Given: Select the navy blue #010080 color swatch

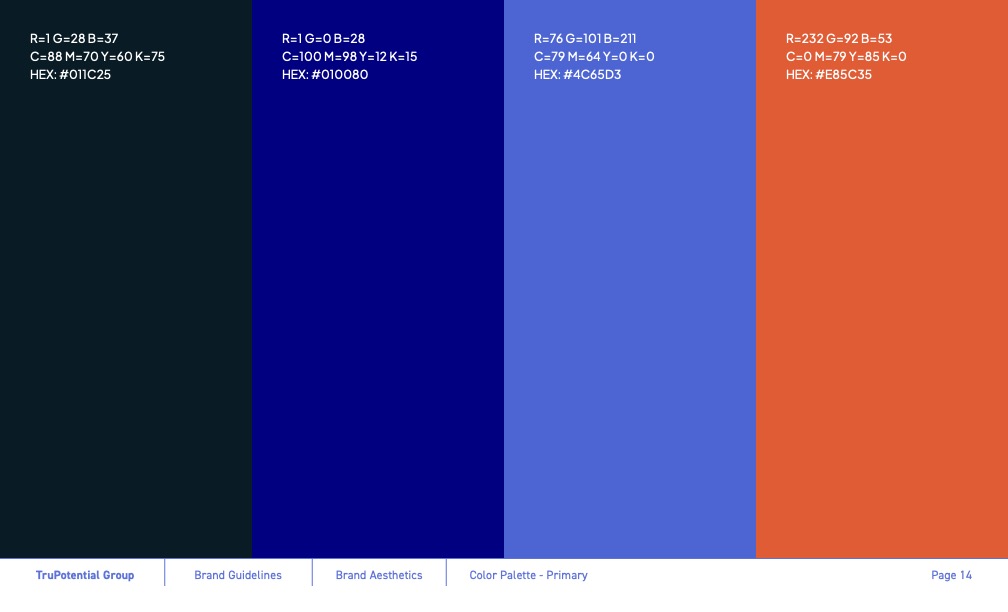Looking at the screenshot, I should [378, 300].
